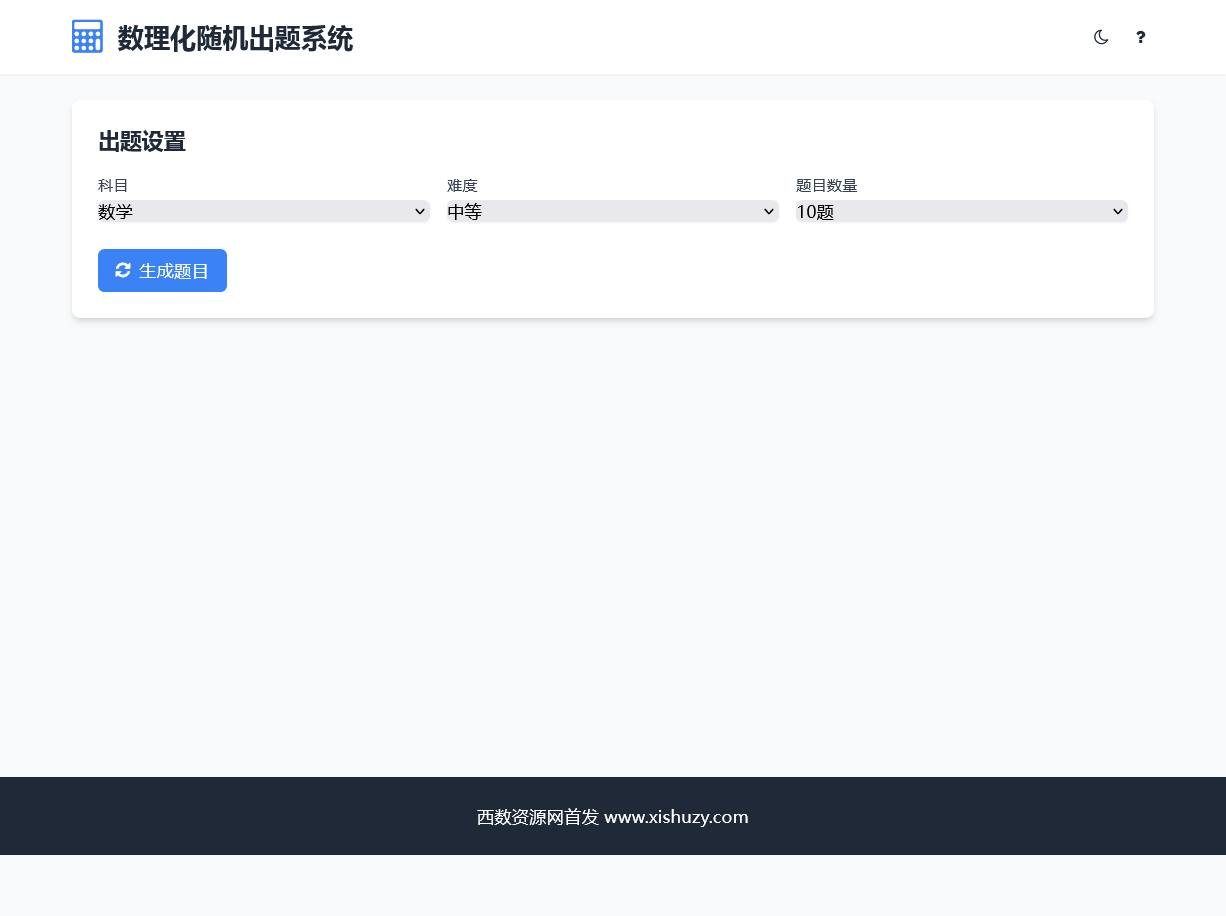Click the 出题设置 section heading

(x=141, y=142)
